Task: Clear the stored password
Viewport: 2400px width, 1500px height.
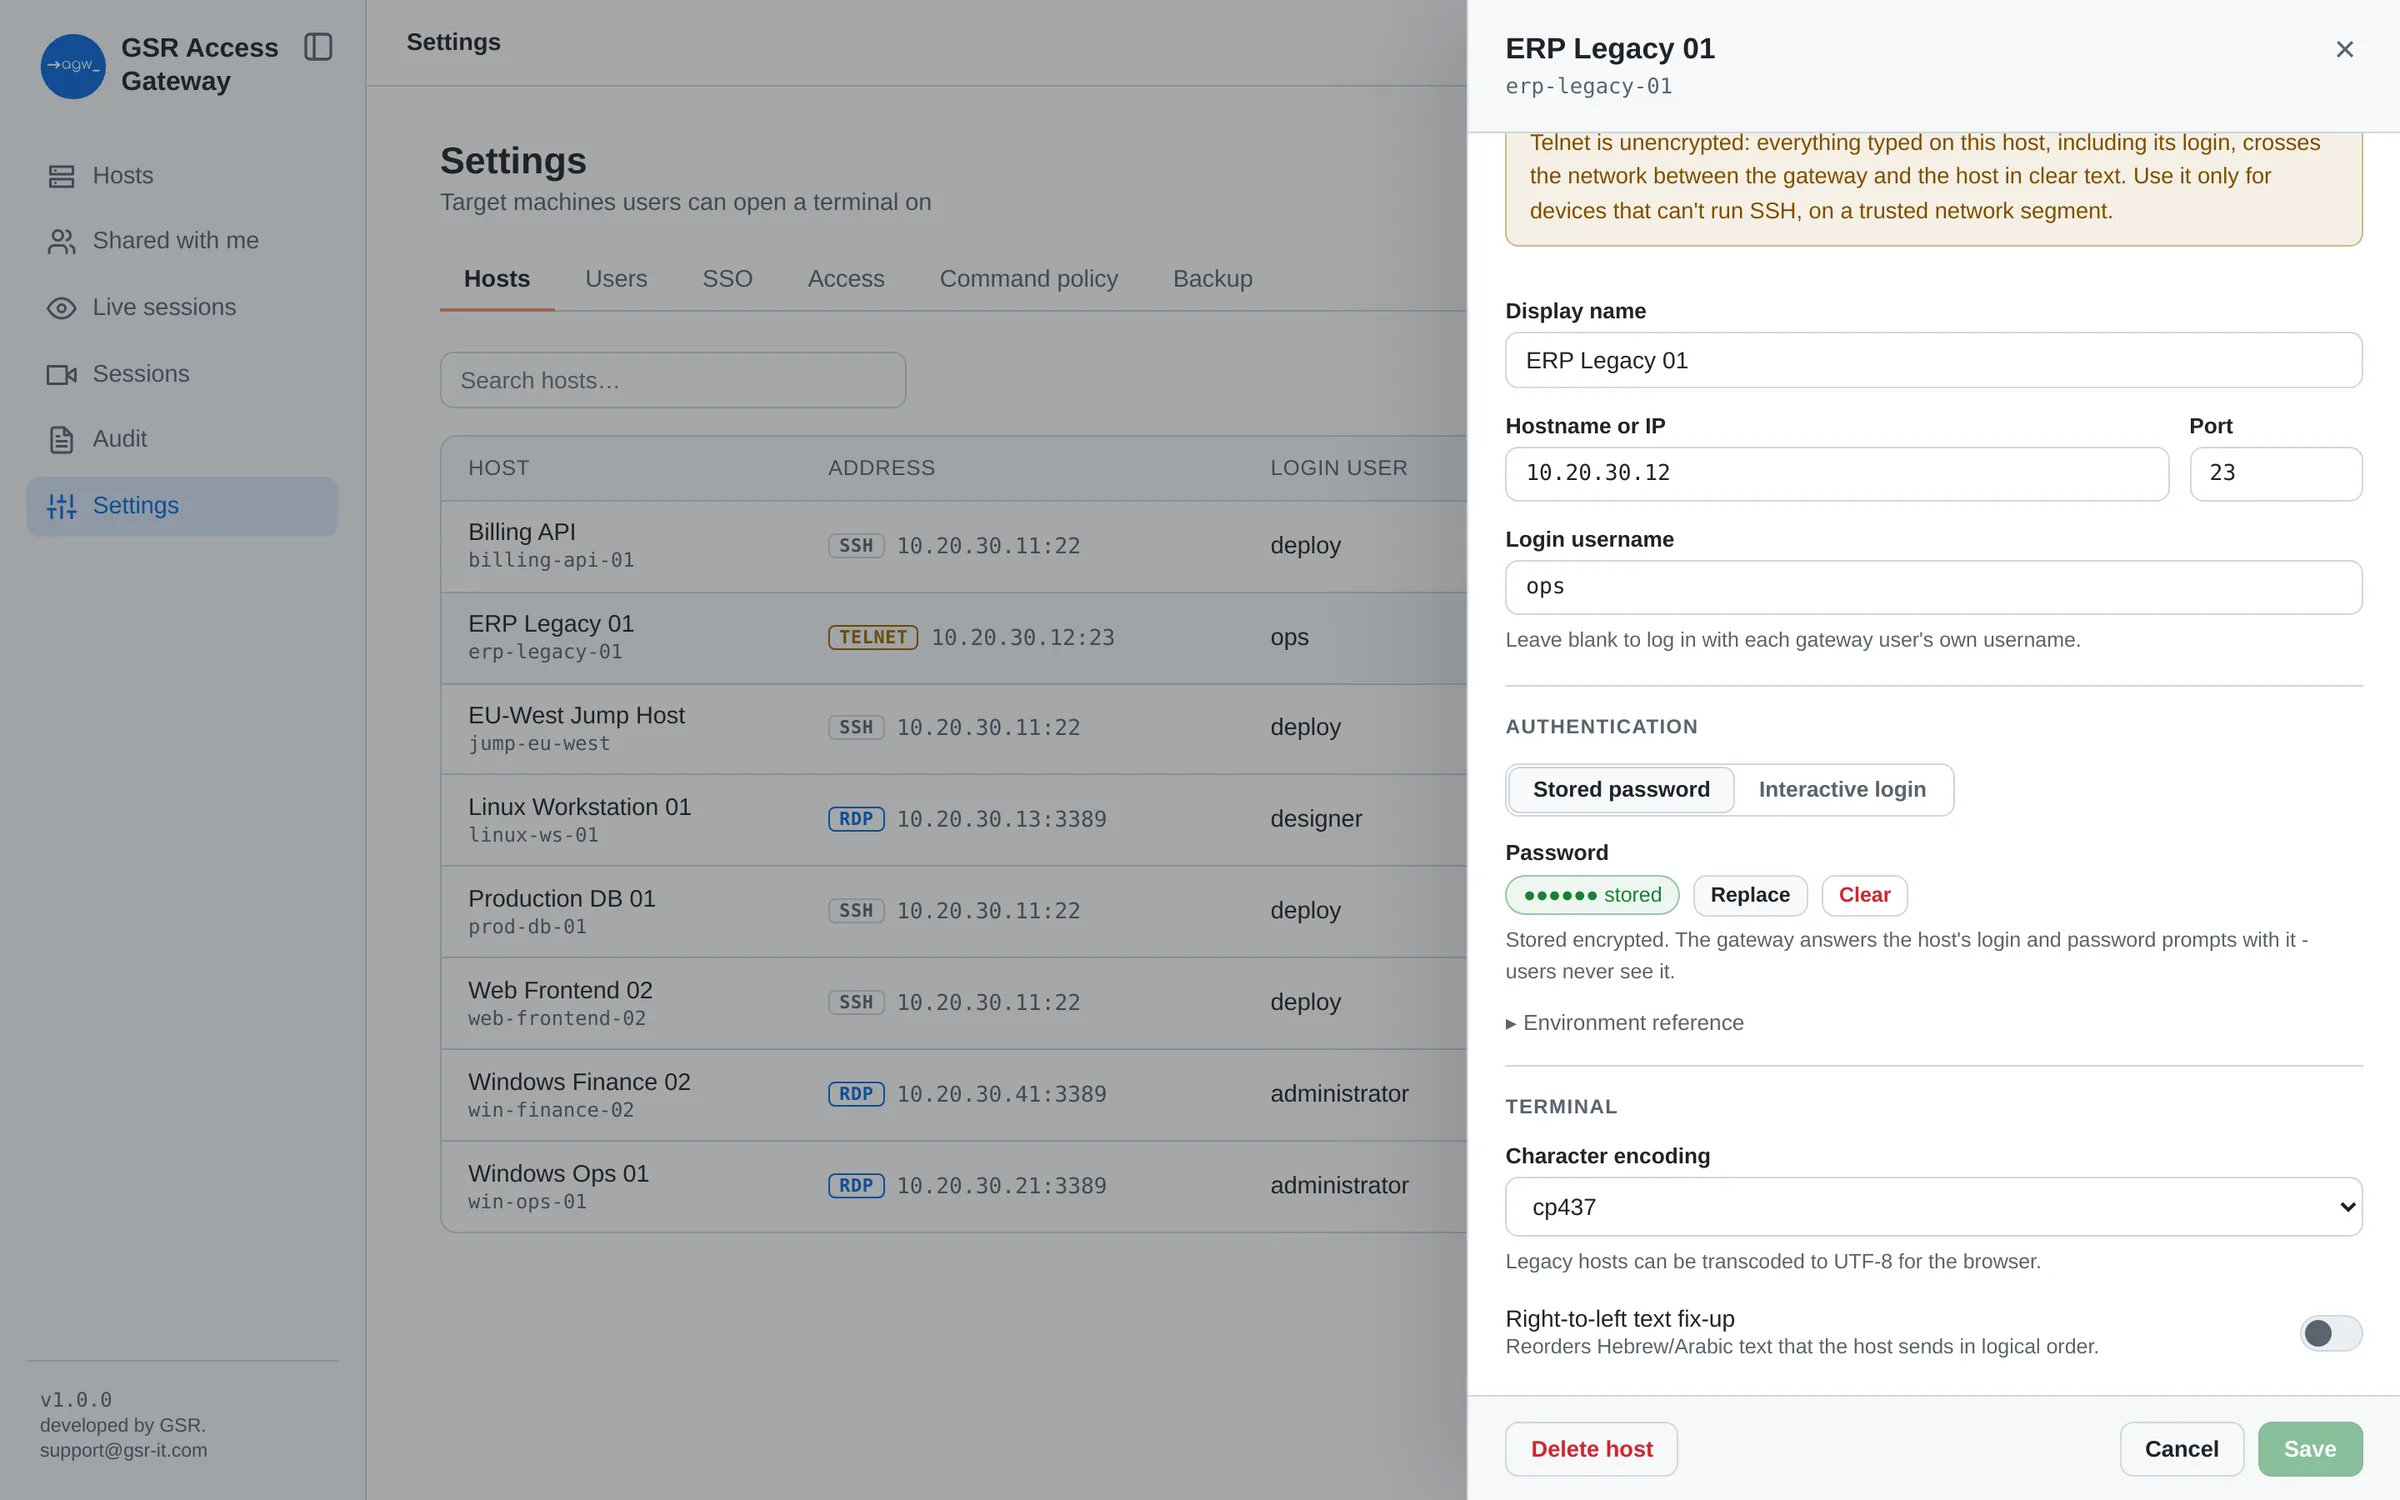Action: click(1864, 895)
